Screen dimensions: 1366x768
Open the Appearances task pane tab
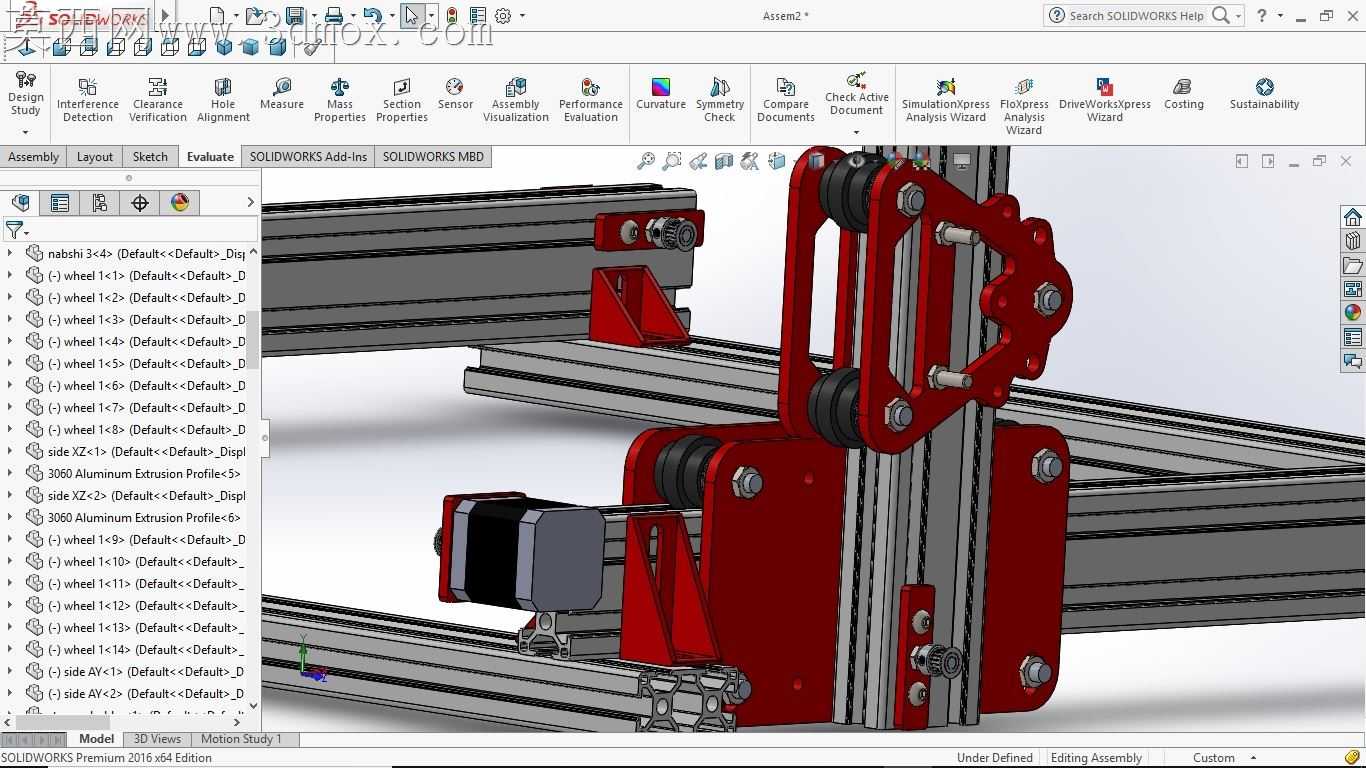coord(1353,313)
